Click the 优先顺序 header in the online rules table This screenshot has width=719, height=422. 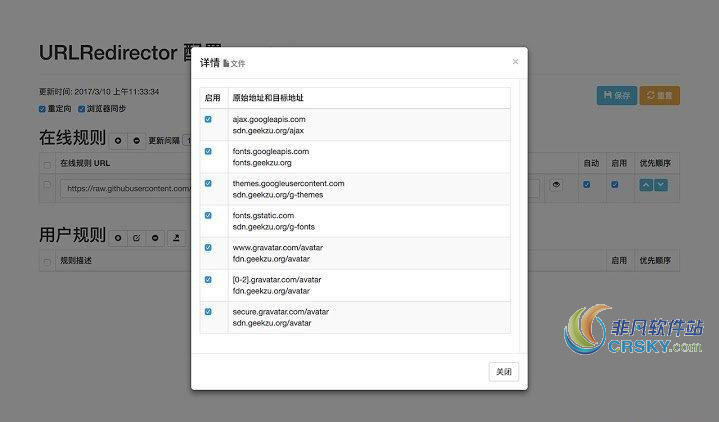pyautogui.click(x=655, y=163)
